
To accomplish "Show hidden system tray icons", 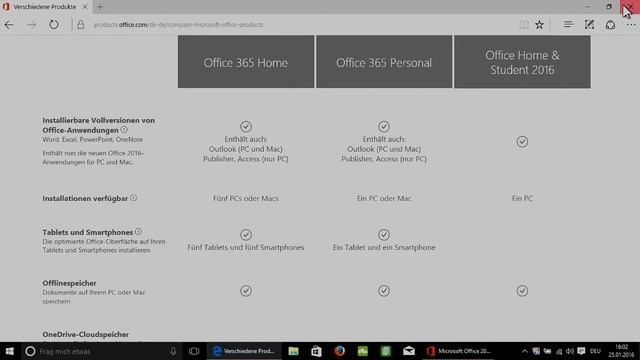I will pos(524,351).
